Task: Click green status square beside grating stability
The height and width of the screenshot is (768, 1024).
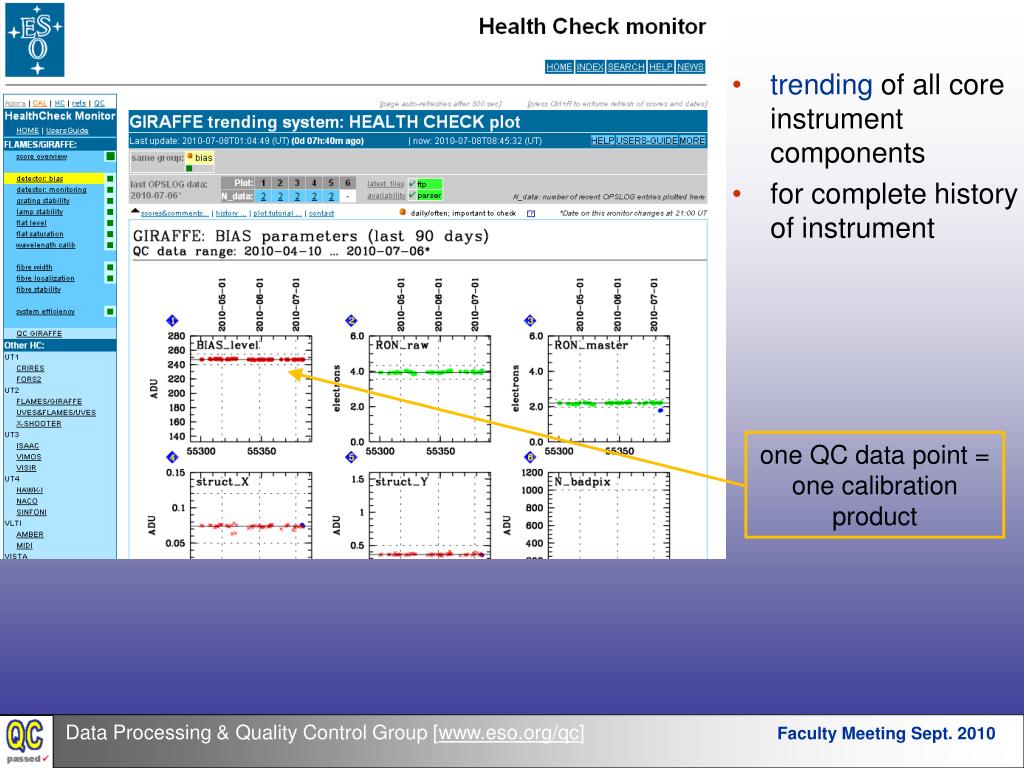Action: 110,201
